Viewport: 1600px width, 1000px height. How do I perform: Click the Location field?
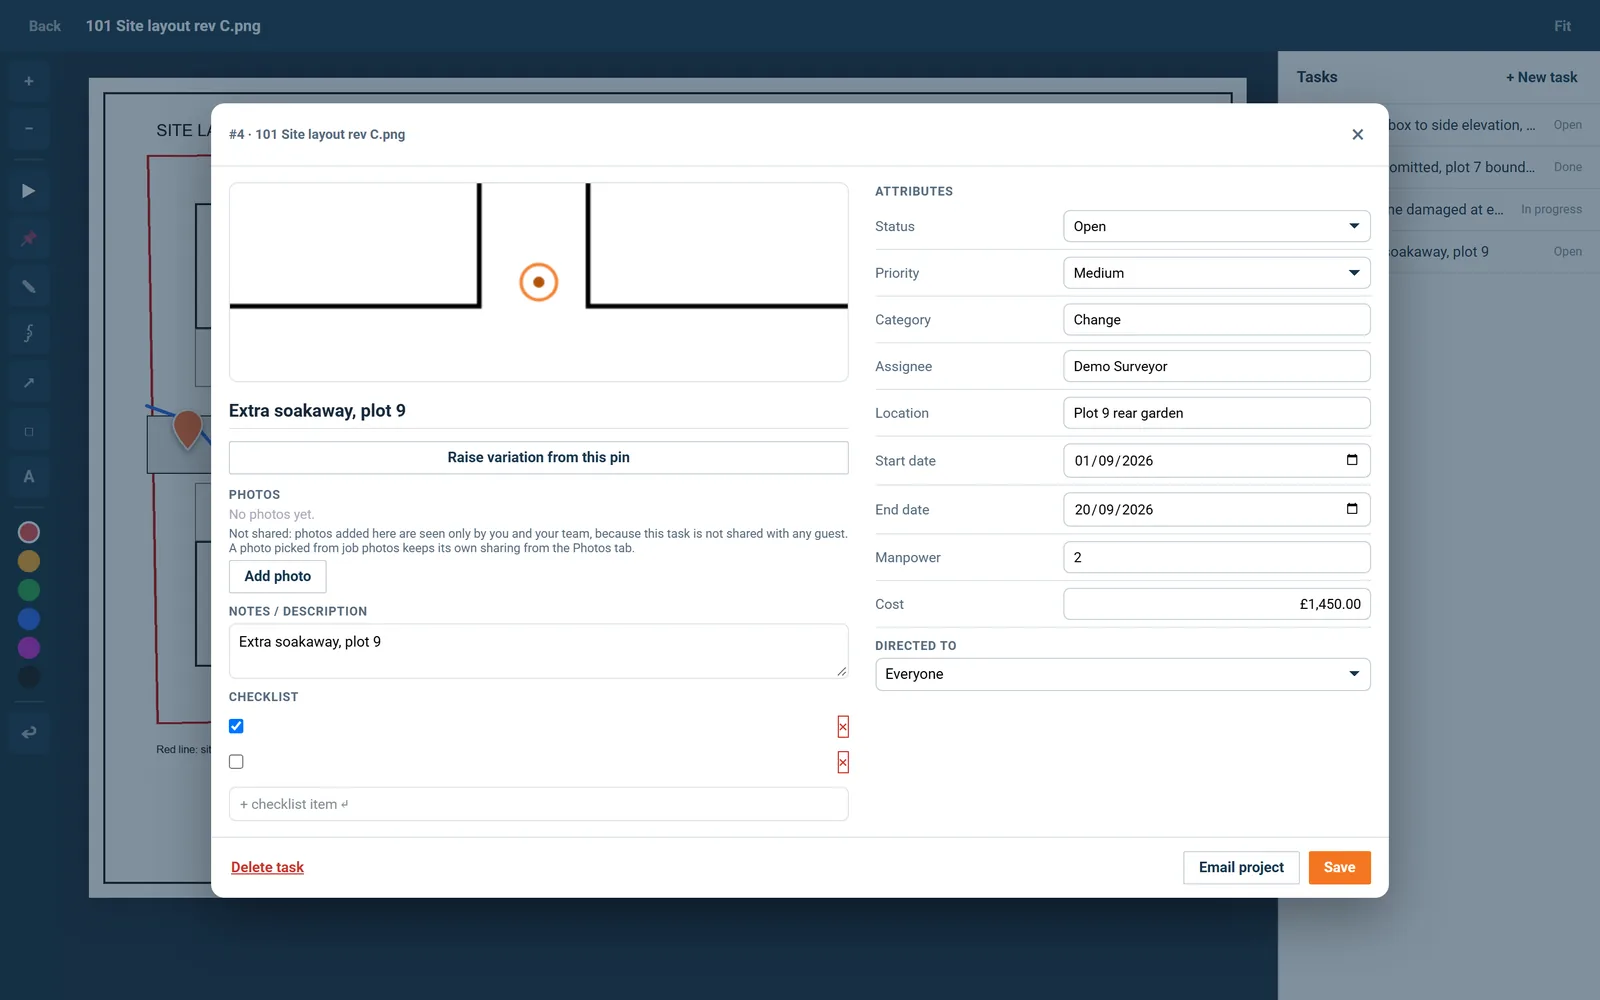(x=1216, y=413)
